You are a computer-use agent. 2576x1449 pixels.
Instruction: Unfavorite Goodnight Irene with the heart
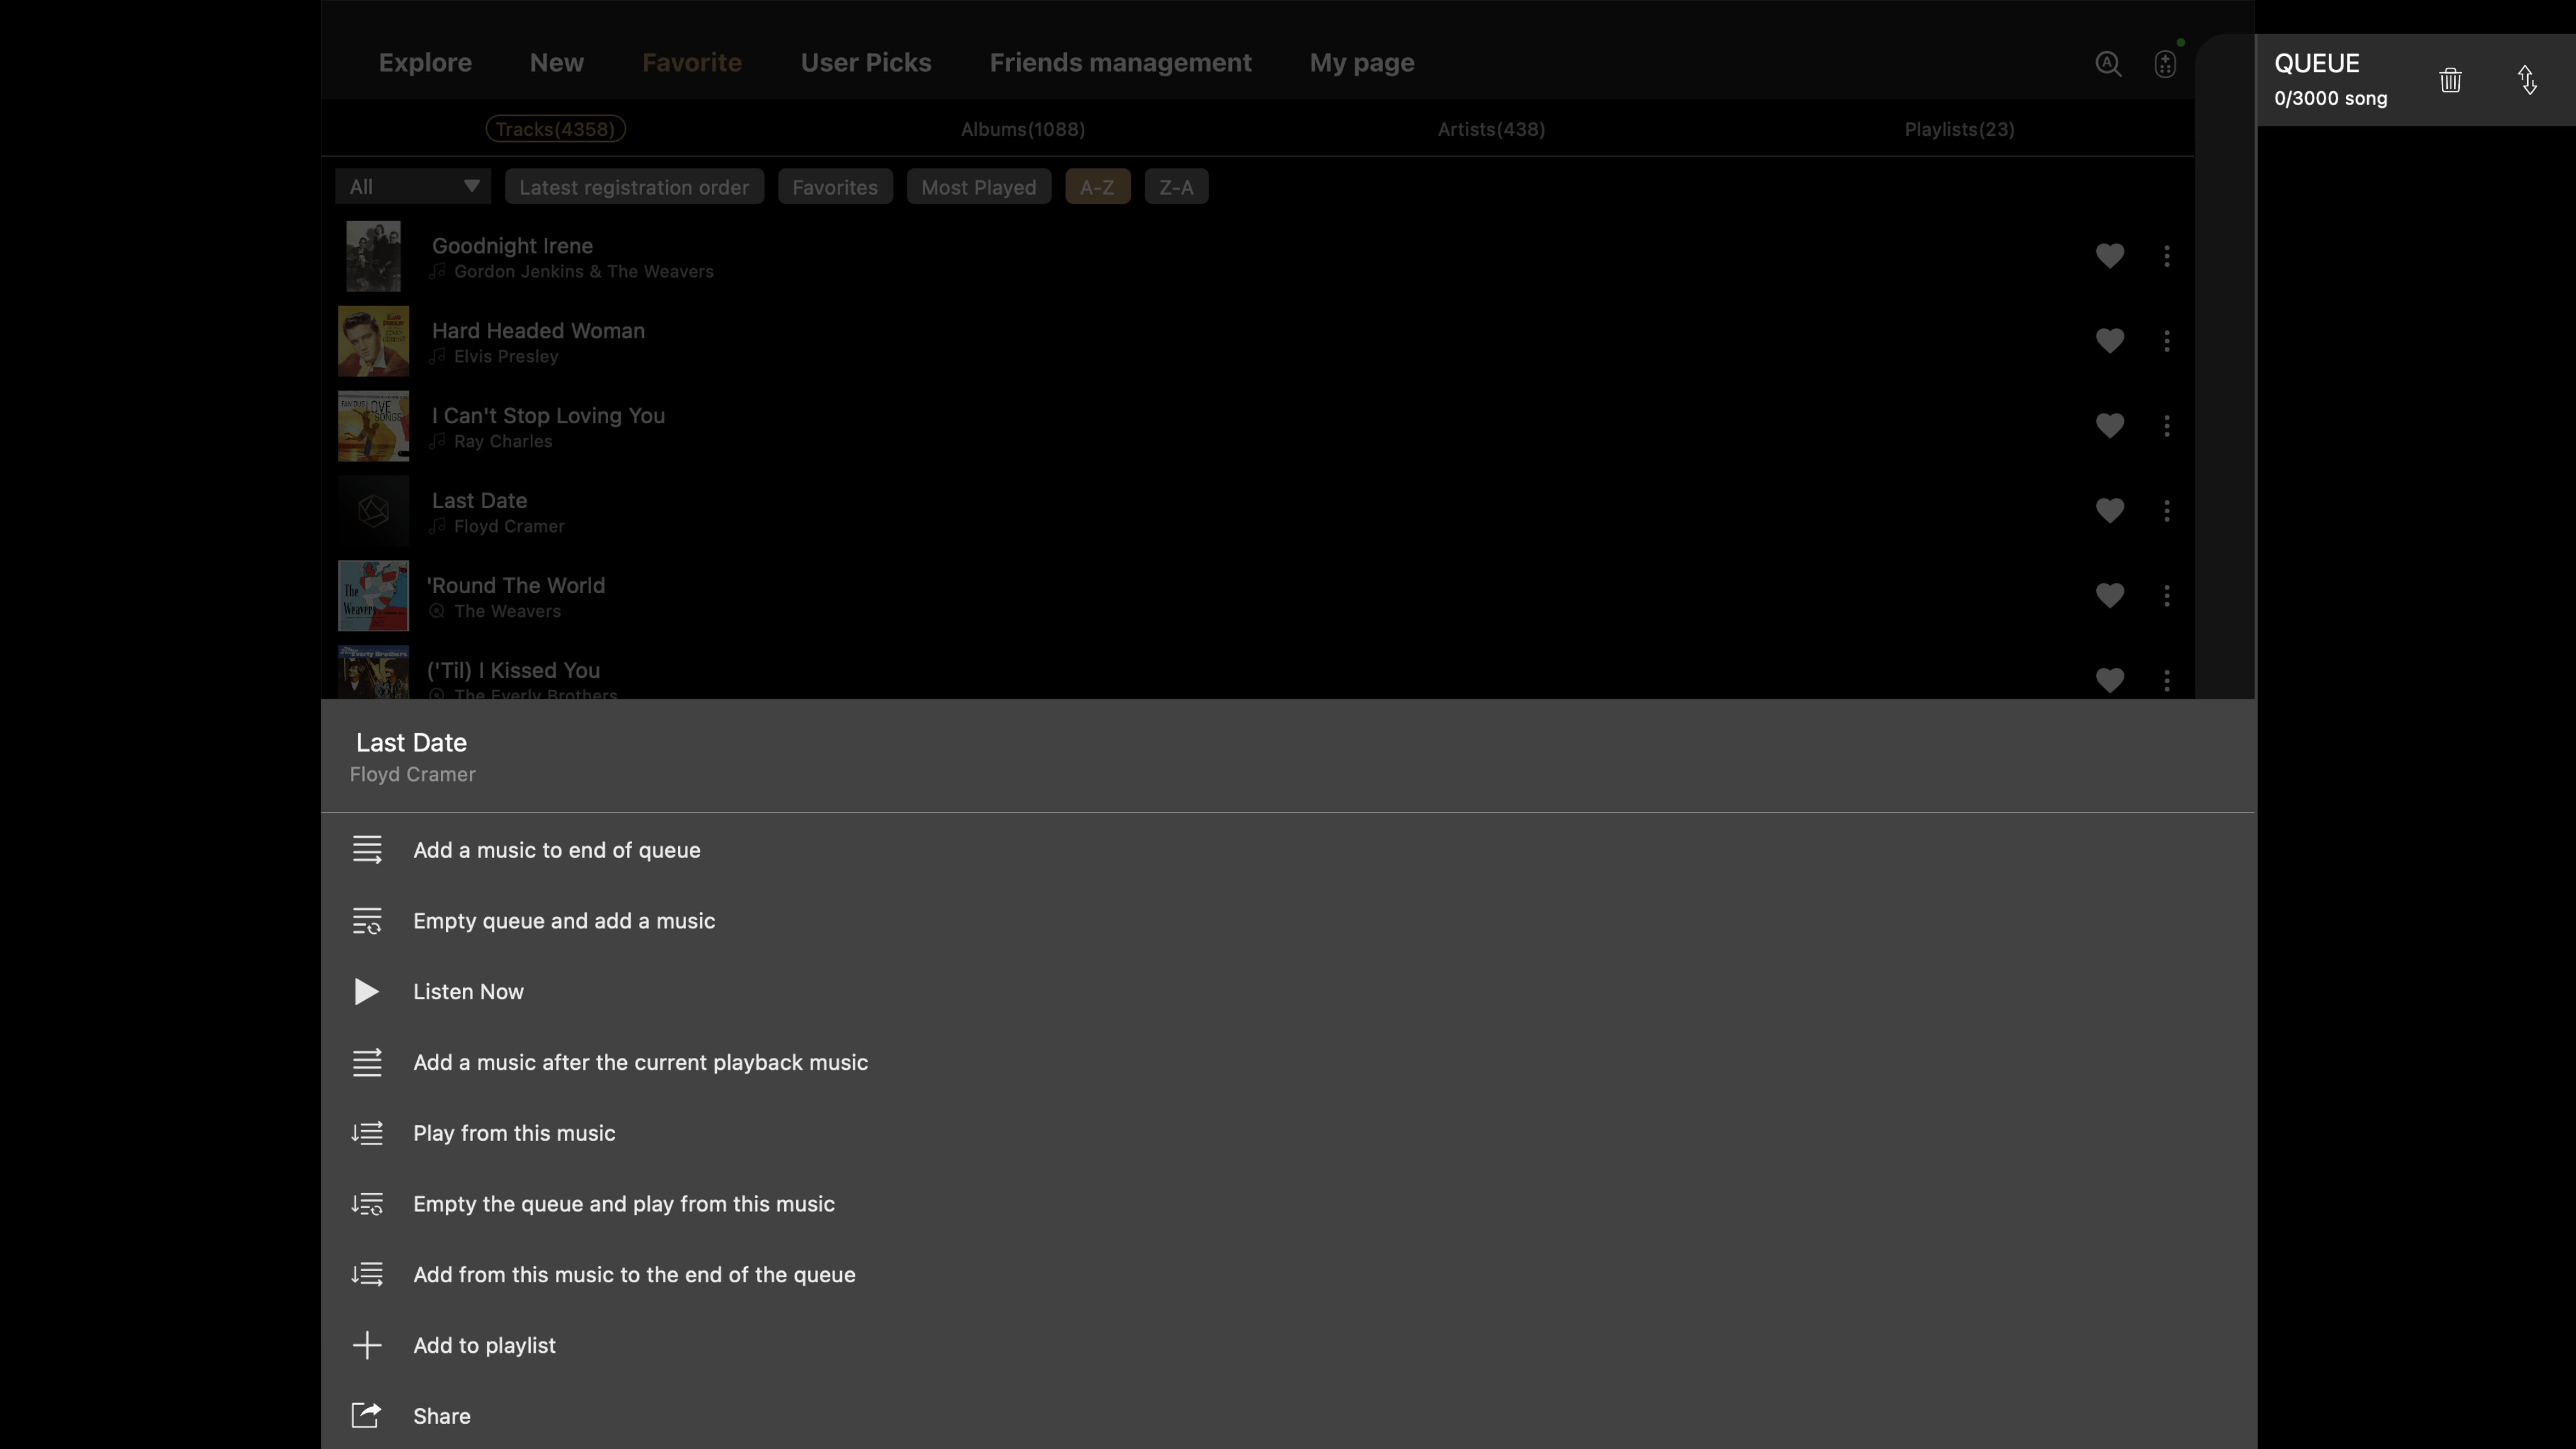tap(2110, 257)
